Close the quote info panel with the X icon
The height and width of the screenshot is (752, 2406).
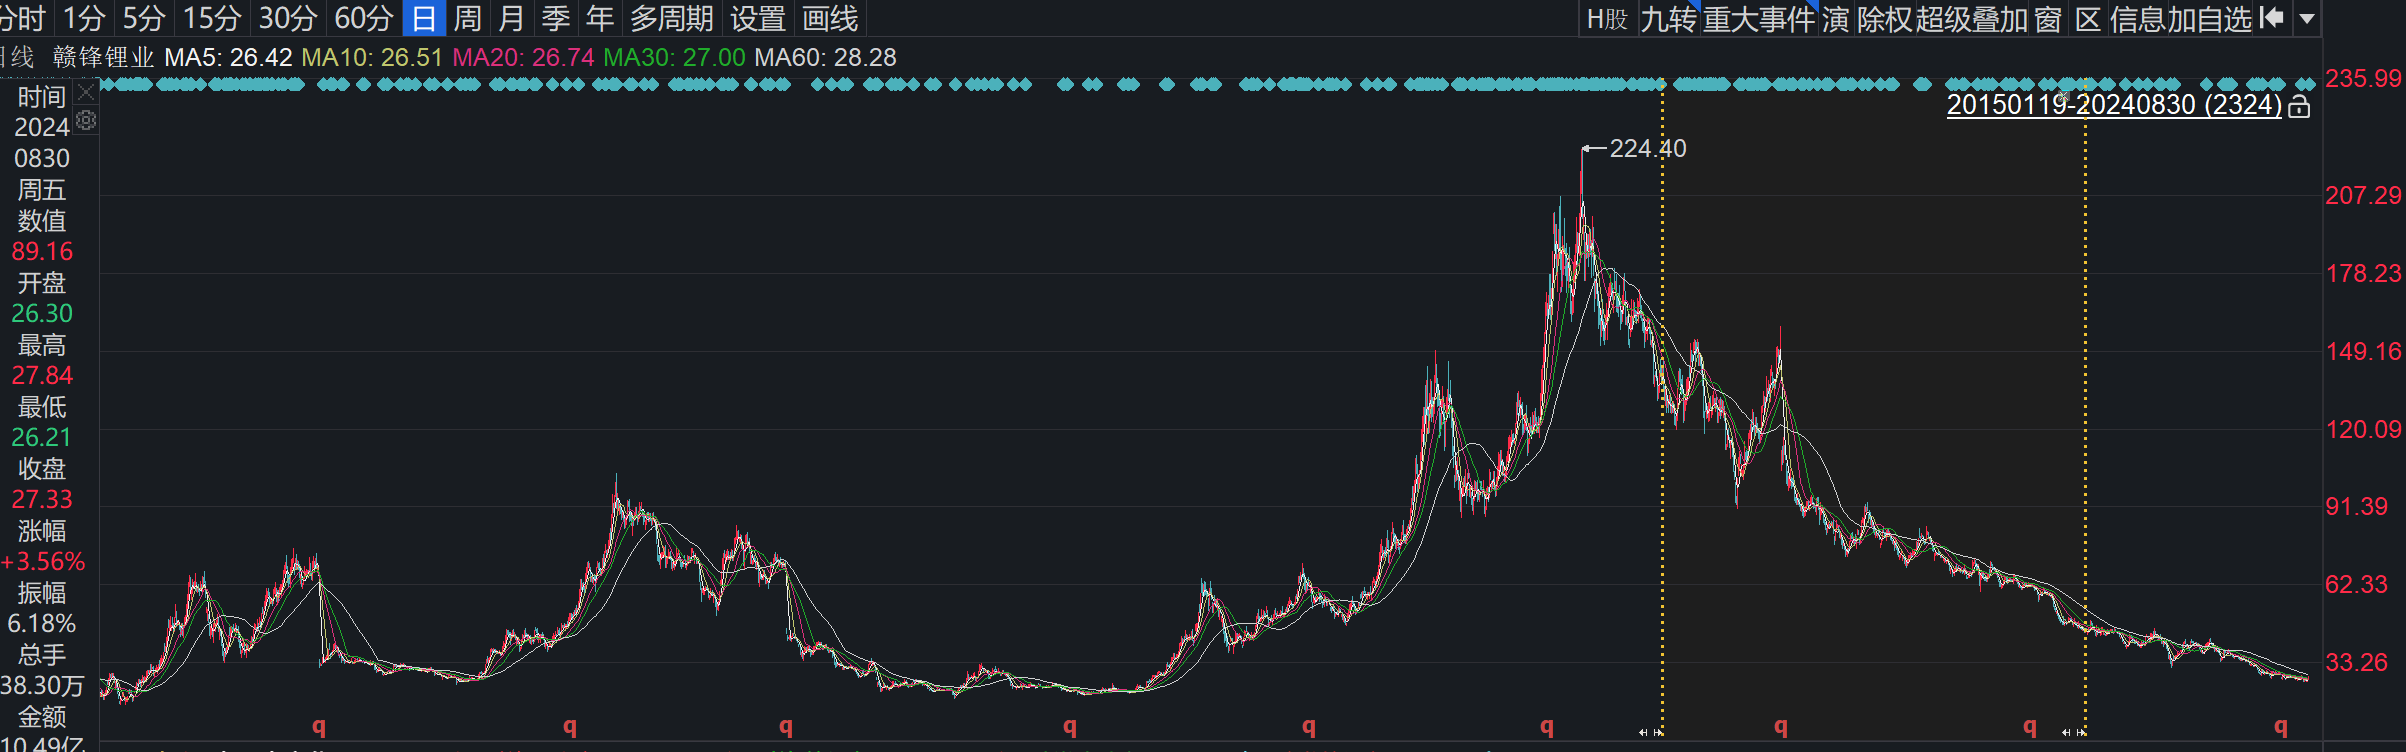pos(87,93)
